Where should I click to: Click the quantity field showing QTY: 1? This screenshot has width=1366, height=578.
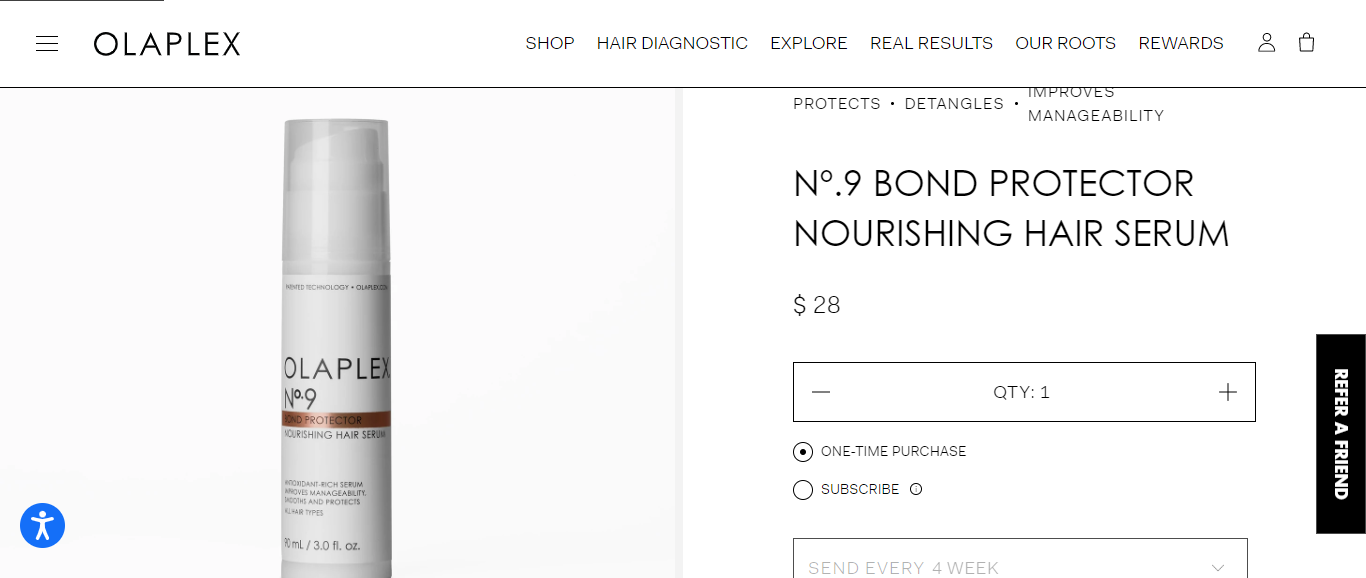[x=1021, y=392]
